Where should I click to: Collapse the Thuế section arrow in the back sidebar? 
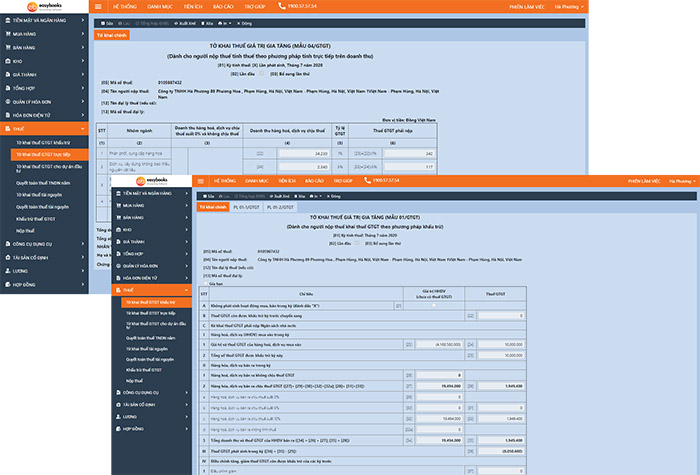[x=83, y=129]
